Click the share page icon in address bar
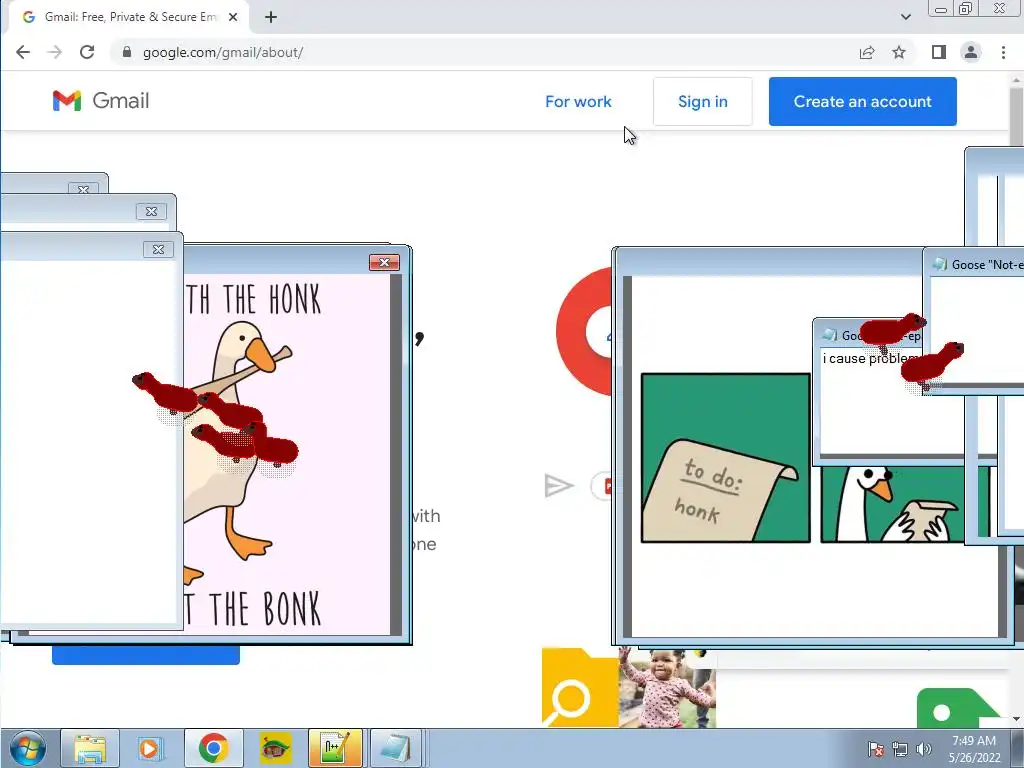The height and width of the screenshot is (768, 1024). click(867, 52)
